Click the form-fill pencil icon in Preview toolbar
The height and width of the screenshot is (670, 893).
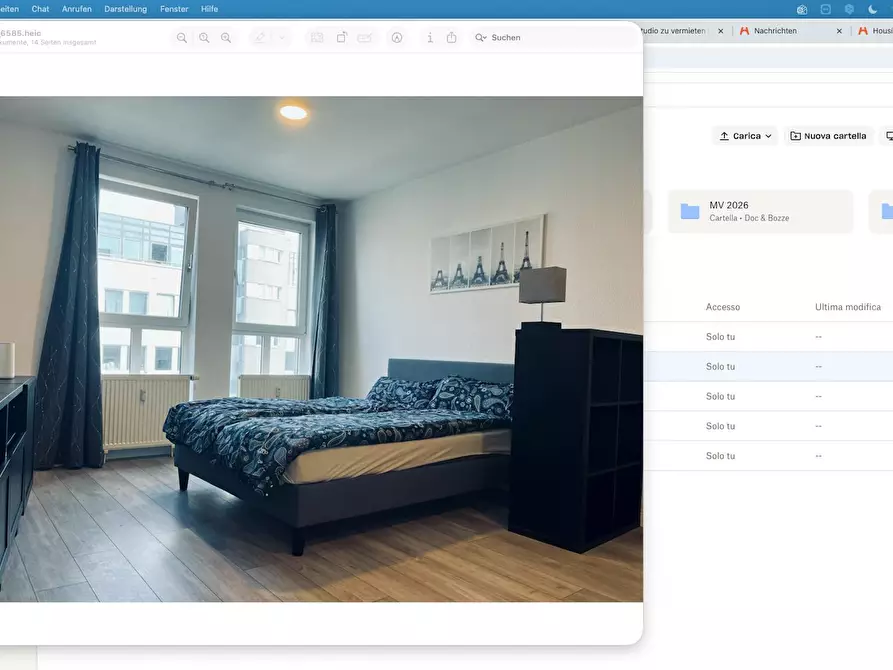point(364,38)
